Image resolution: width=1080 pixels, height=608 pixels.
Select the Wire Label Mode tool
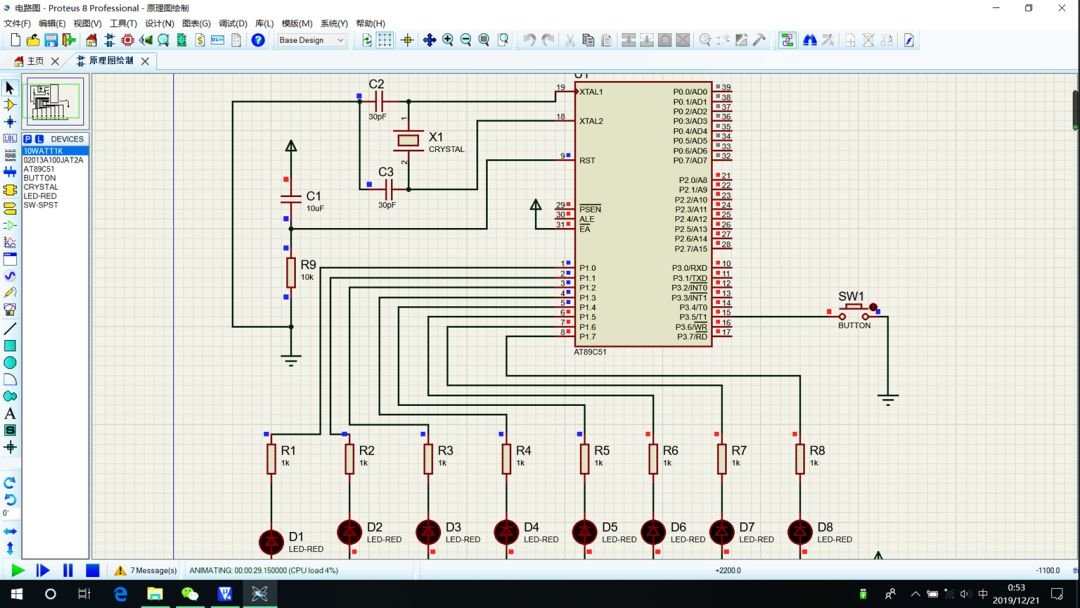coord(10,138)
